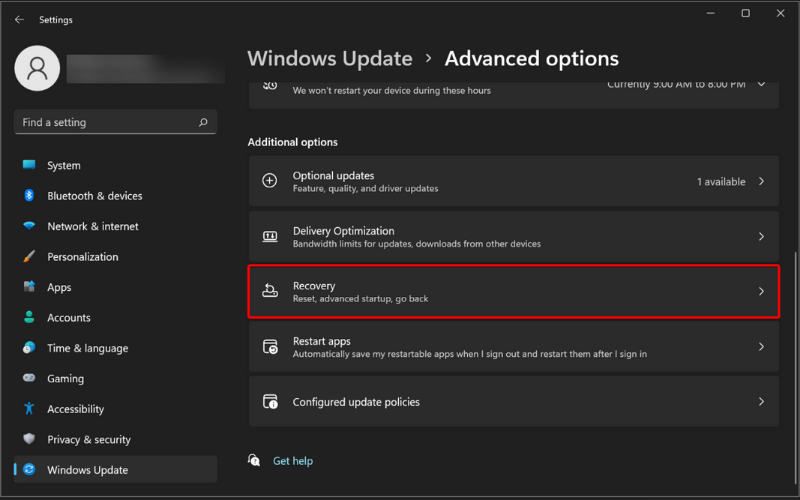Click 'We won't restart your device' text

pos(391,90)
